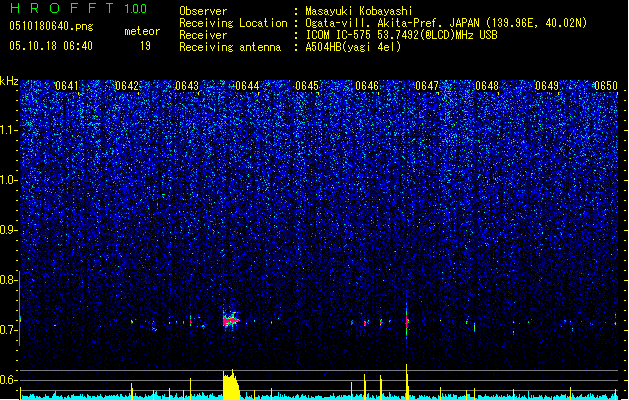Click the 0642 time marker

click(127, 86)
